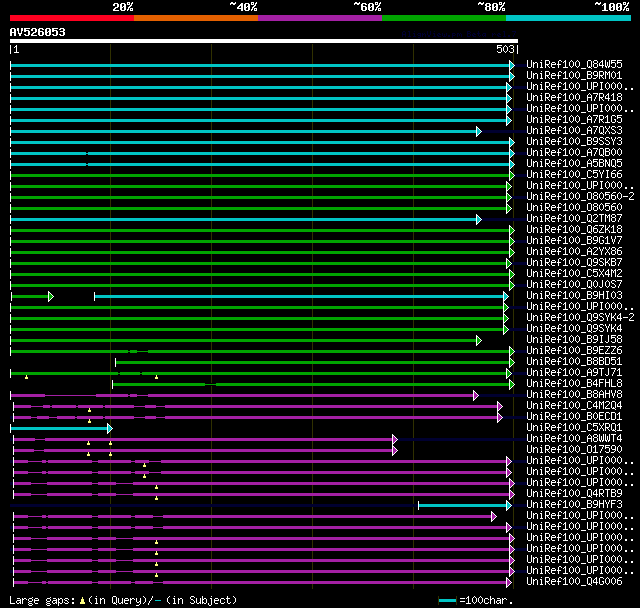Click the arrowhead ending the A7QXS3 alignment
Screen dimensions: 640x608
pyautogui.click(x=479, y=131)
